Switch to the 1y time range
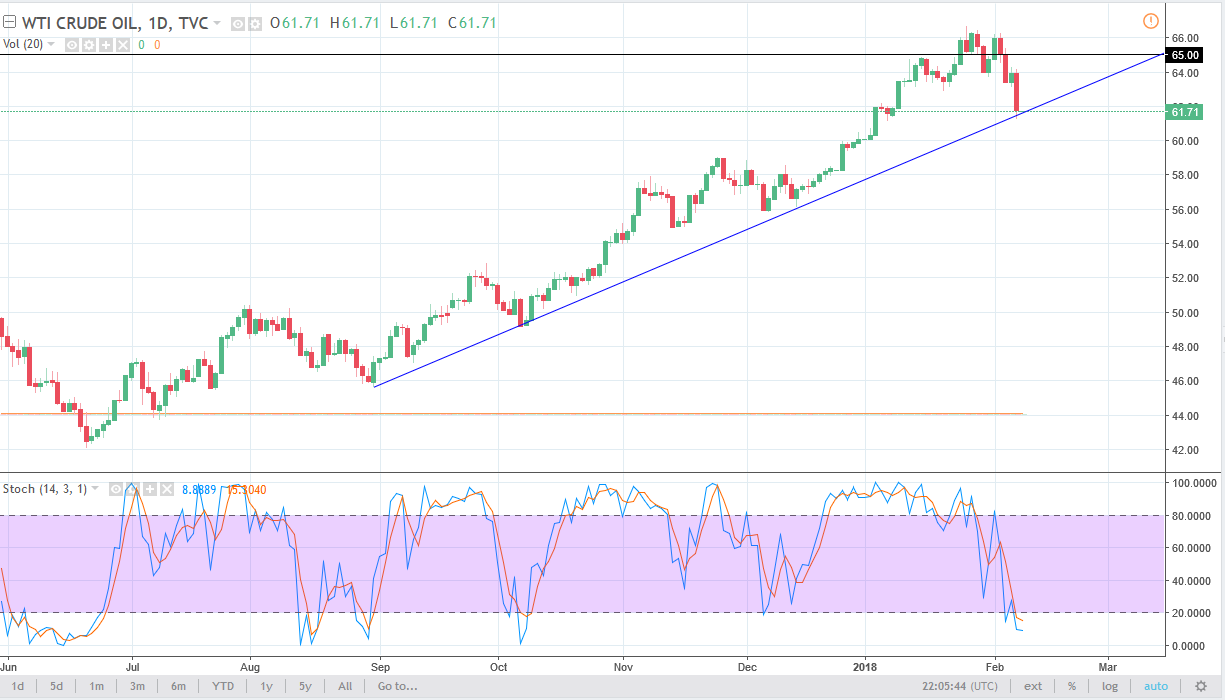1225x700 pixels. point(266,687)
